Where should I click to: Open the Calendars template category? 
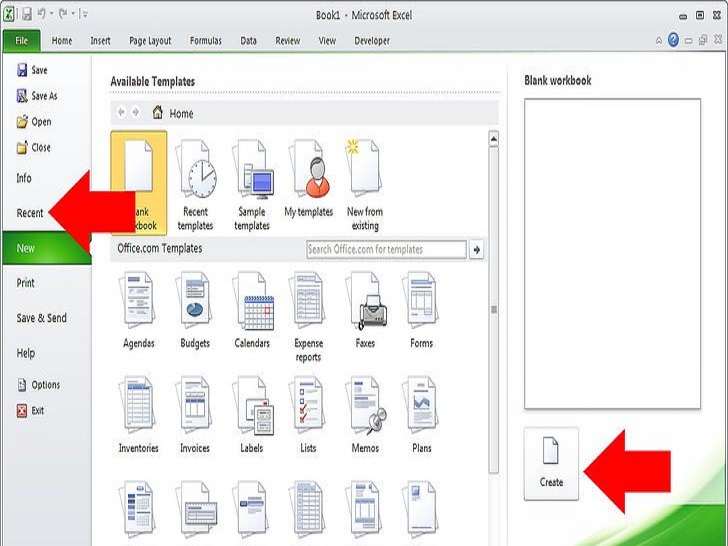[252, 310]
